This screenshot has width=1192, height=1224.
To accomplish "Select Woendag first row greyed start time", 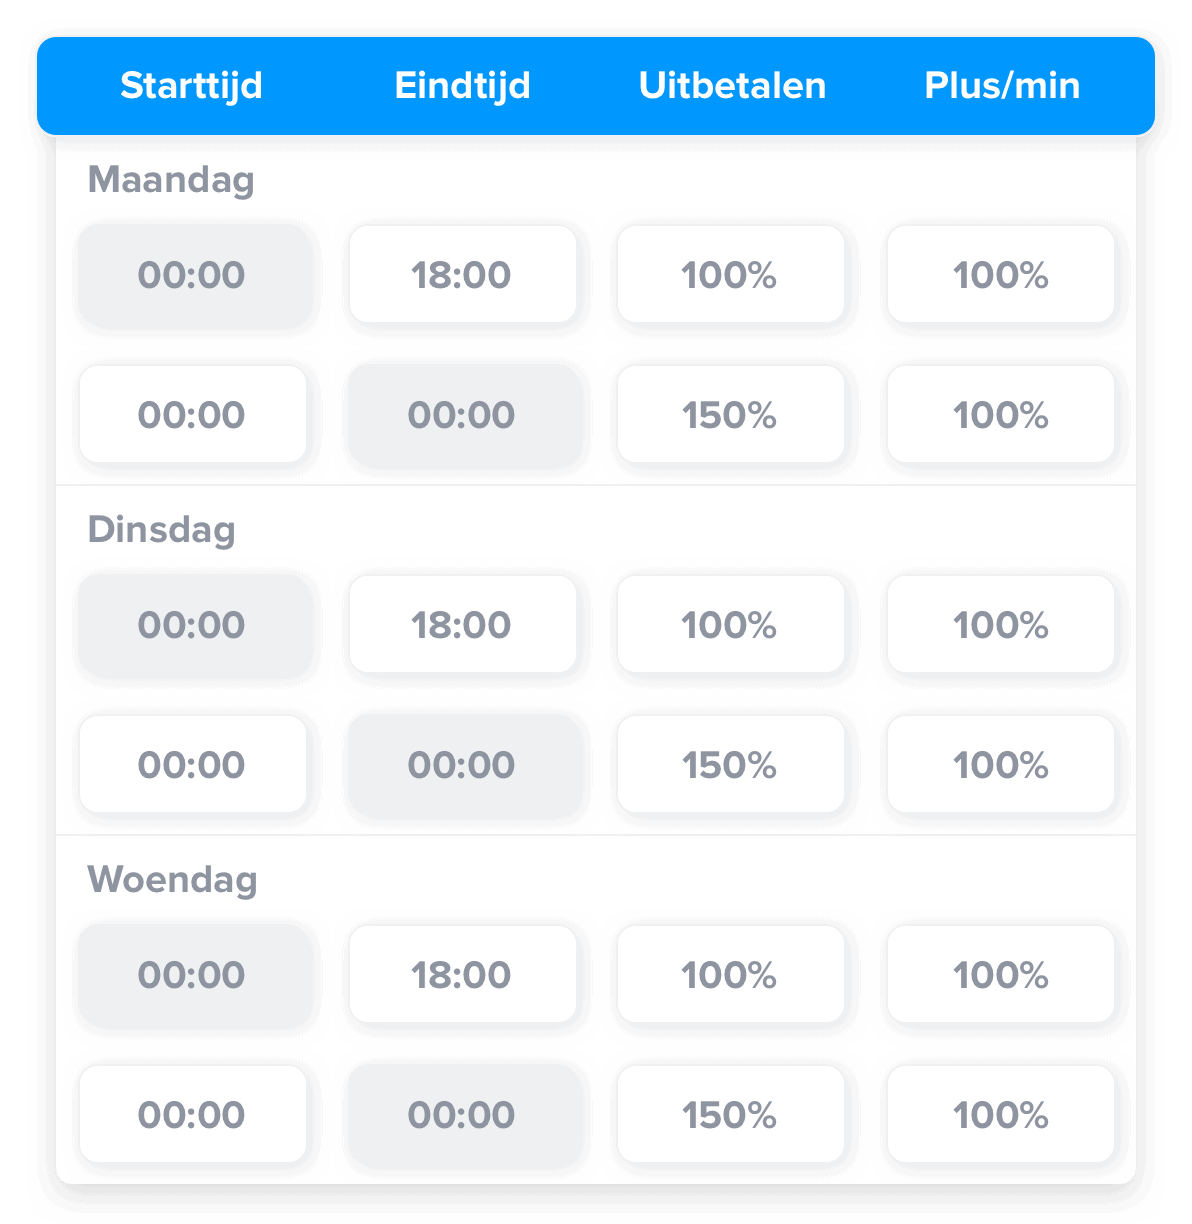I will pos(192,975).
